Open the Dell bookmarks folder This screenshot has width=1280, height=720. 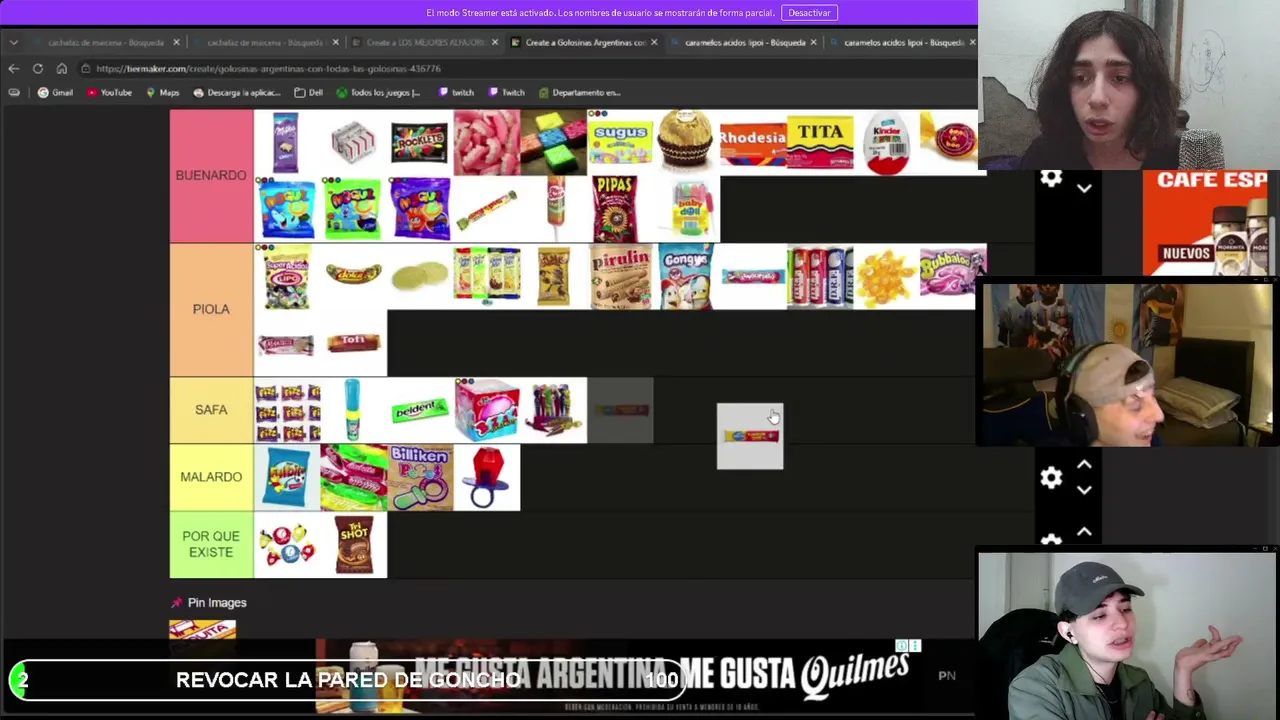308,92
